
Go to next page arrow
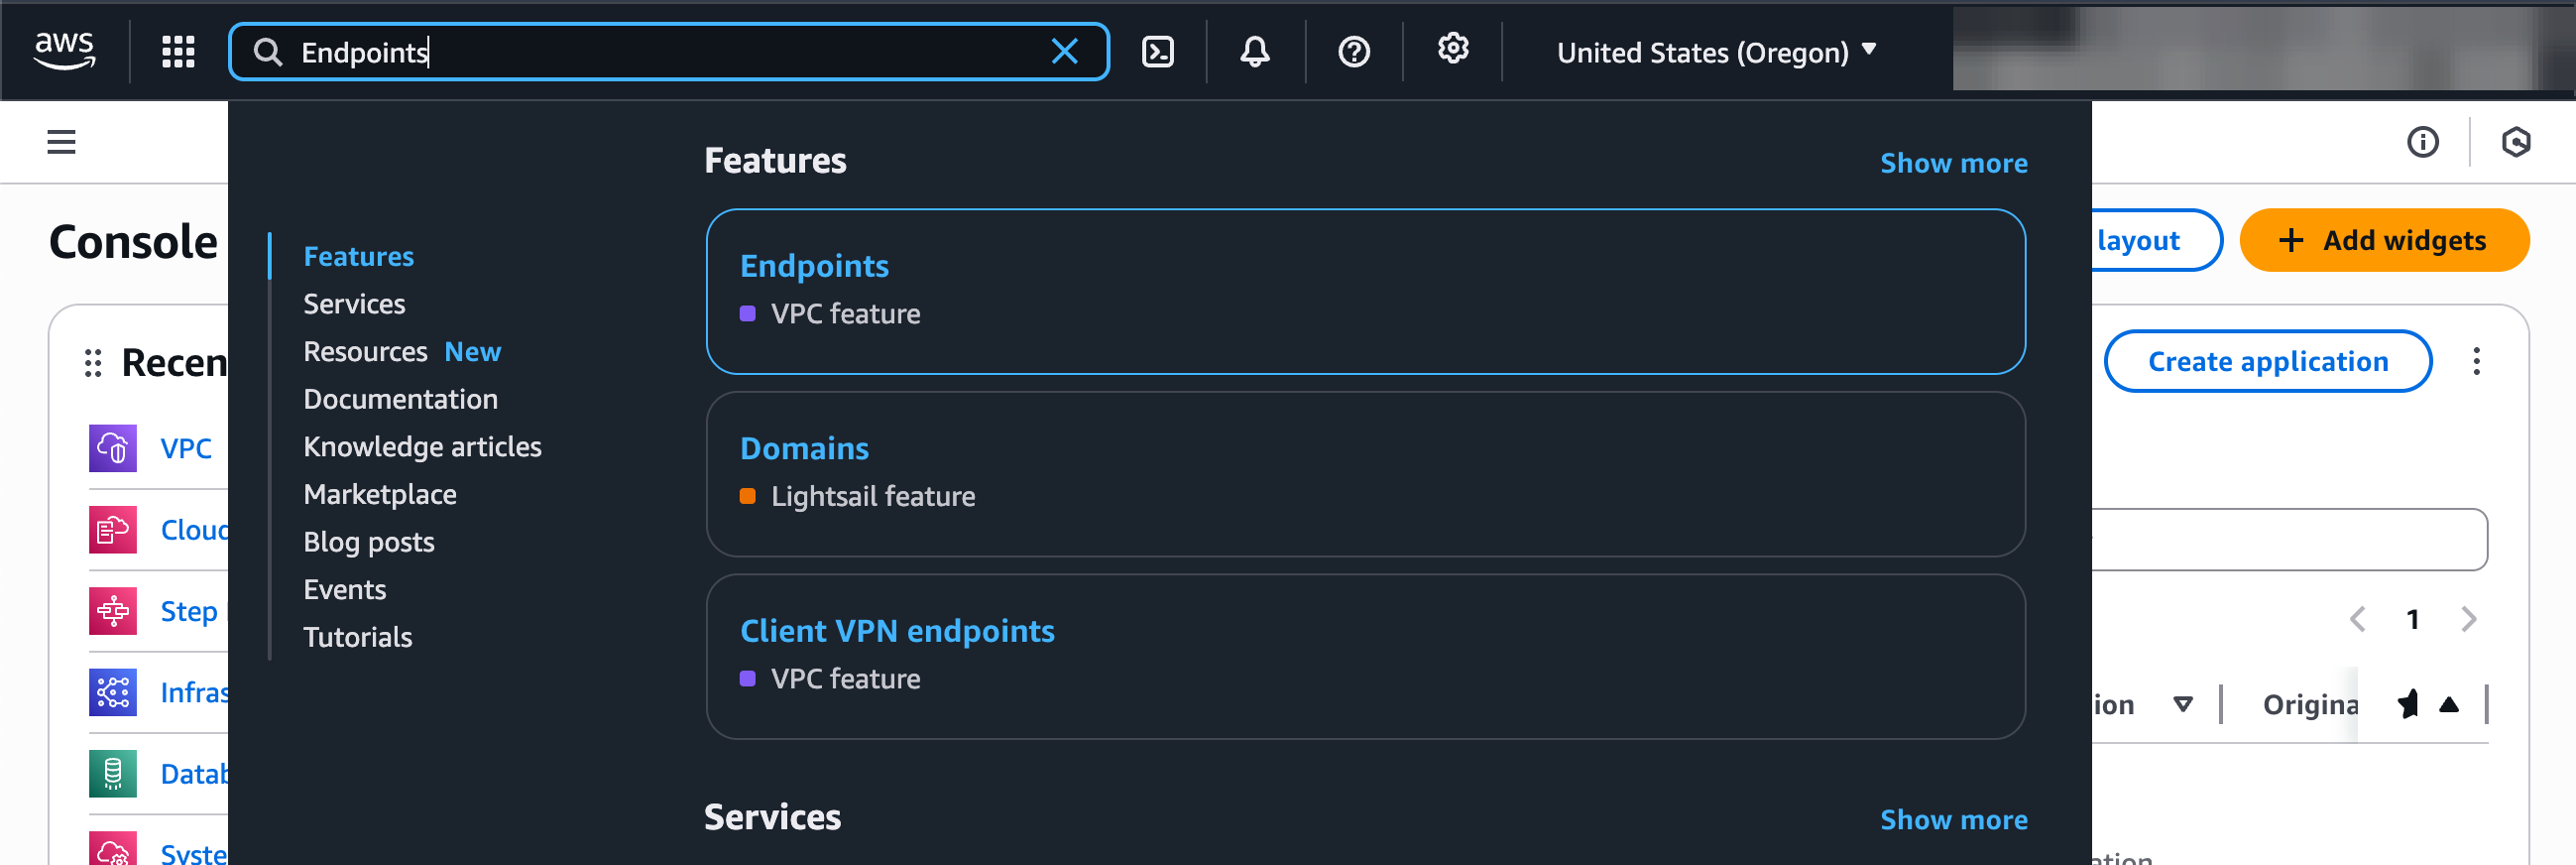coord(2468,619)
